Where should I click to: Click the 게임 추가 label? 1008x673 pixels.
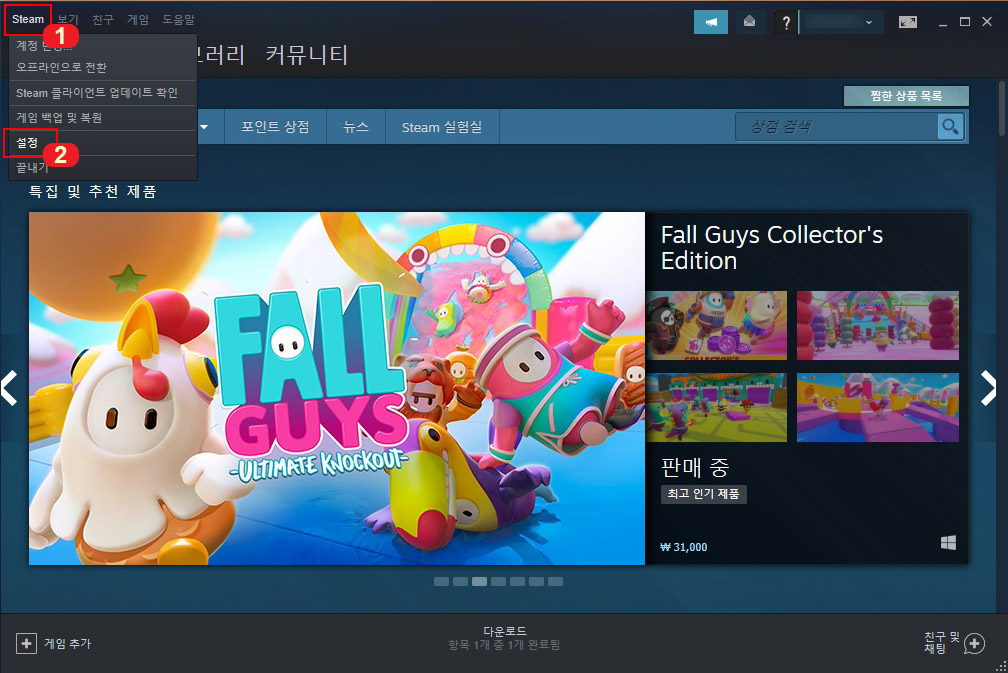pyautogui.click(x=68, y=643)
